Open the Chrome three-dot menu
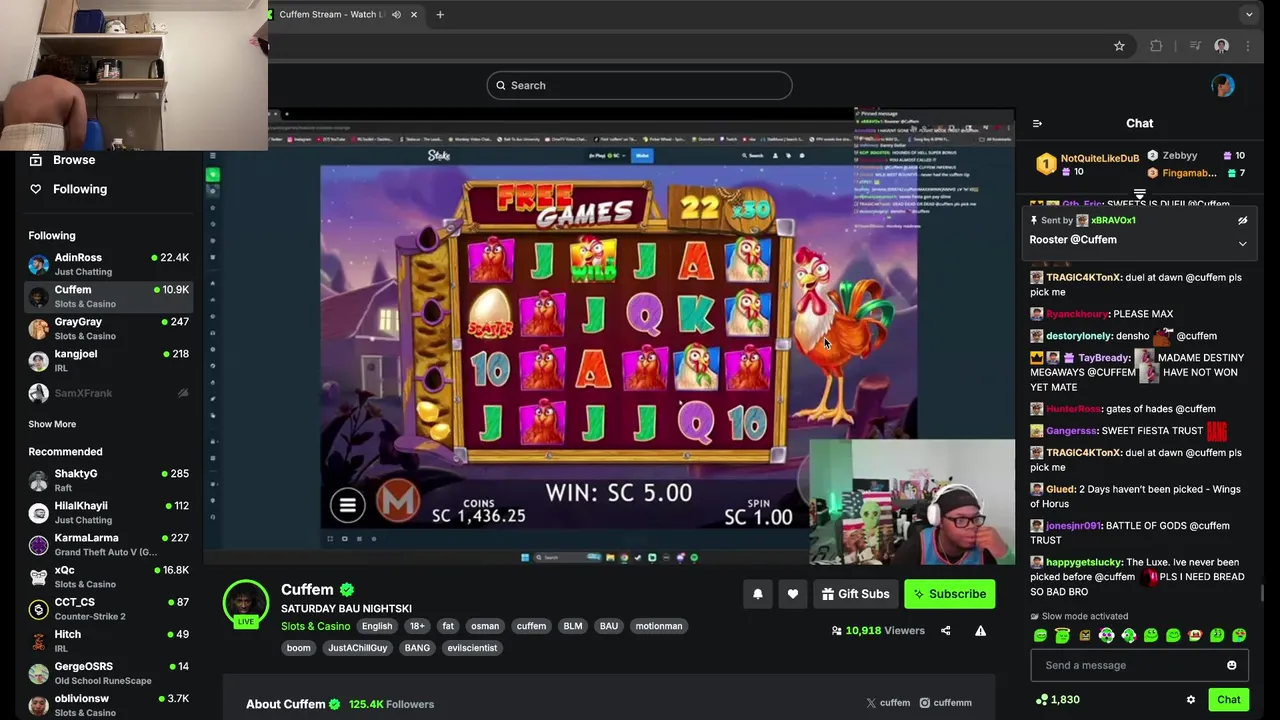Screen dimensions: 1280x720 (x=1248, y=46)
